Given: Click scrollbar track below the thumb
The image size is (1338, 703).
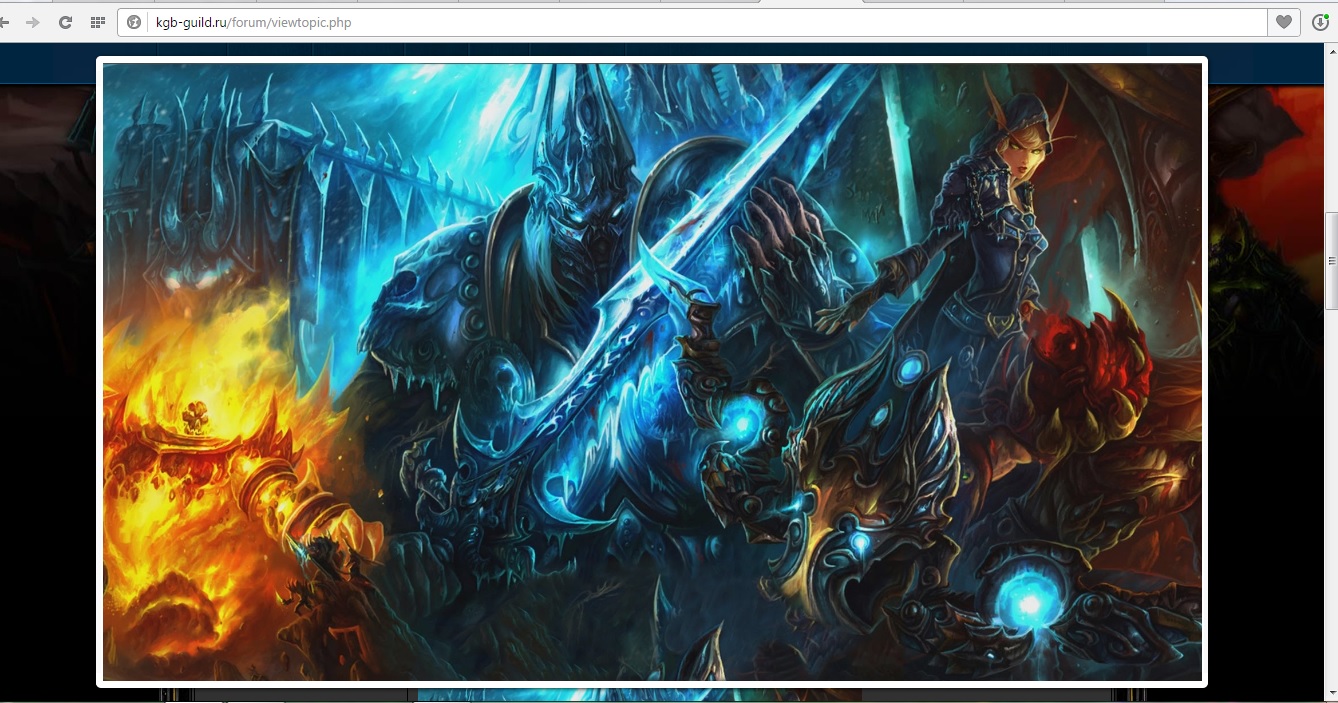Looking at the screenshot, I should tap(1331, 500).
